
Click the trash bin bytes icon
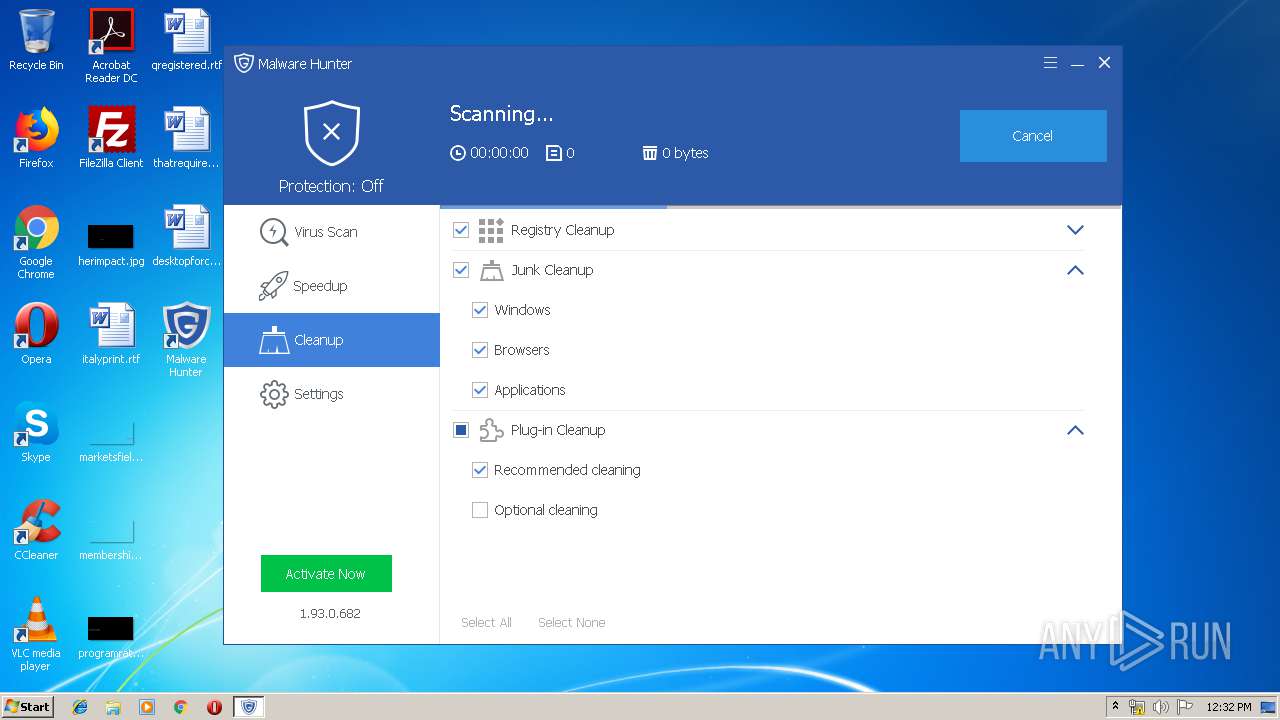click(x=650, y=153)
